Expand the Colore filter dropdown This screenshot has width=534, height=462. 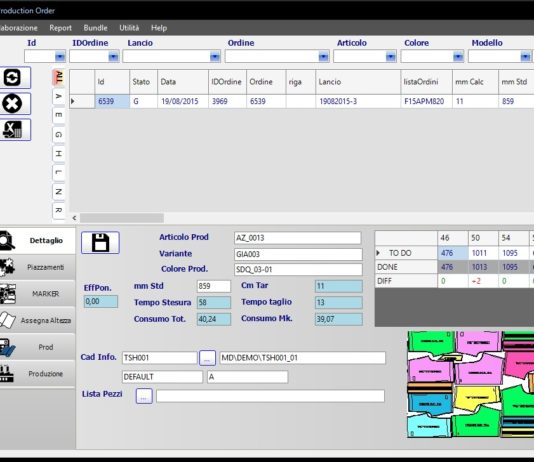458,57
